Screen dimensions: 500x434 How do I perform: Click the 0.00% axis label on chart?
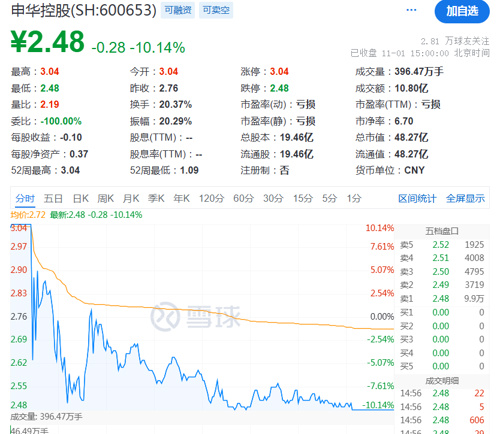point(382,316)
